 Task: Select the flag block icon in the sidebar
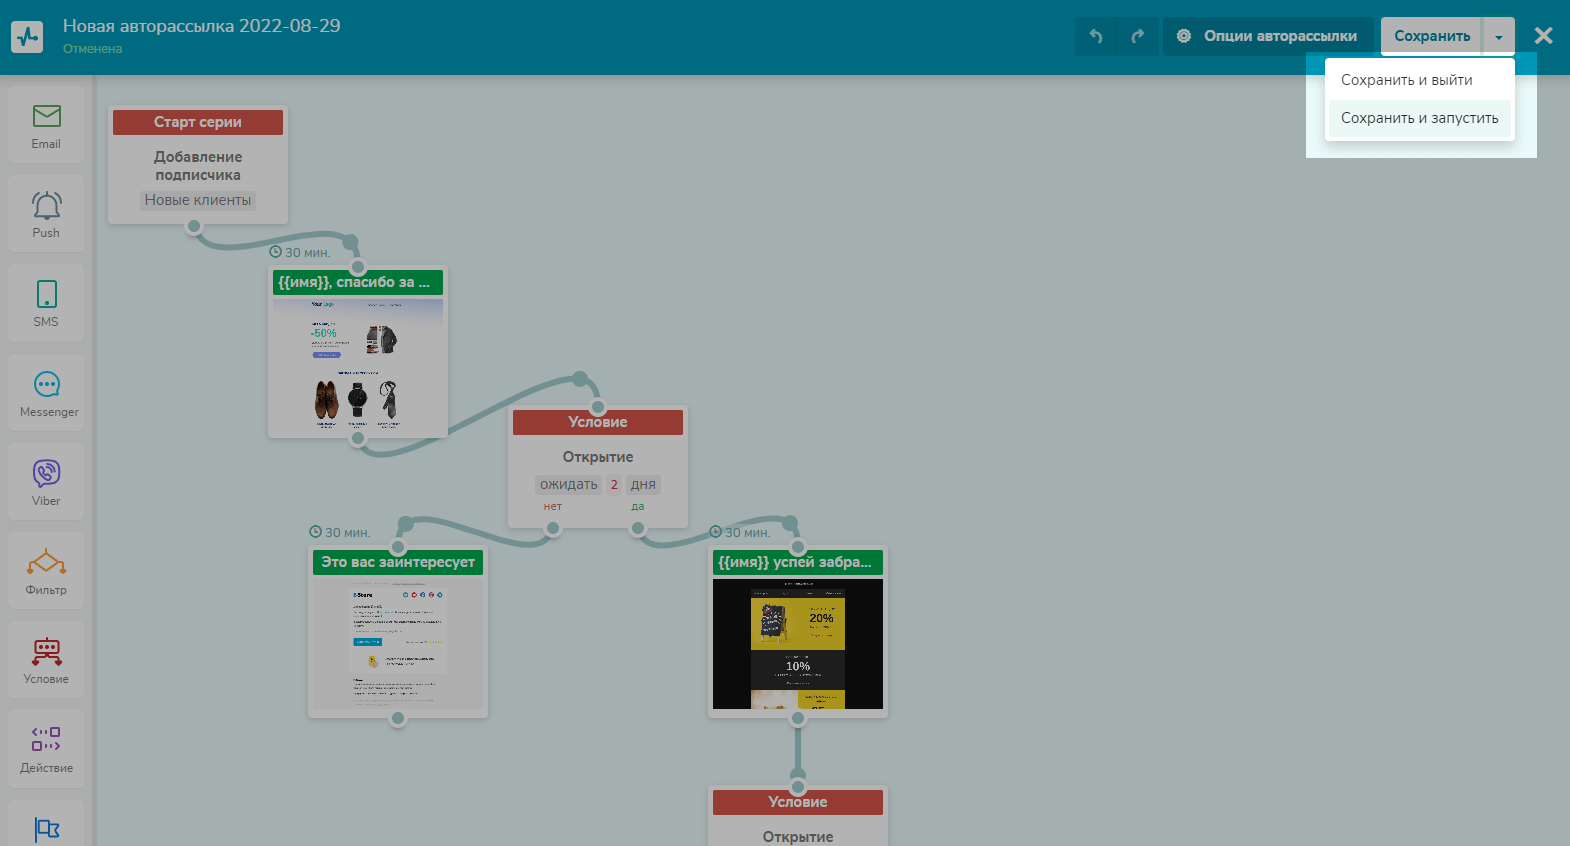[x=46, y=828]
